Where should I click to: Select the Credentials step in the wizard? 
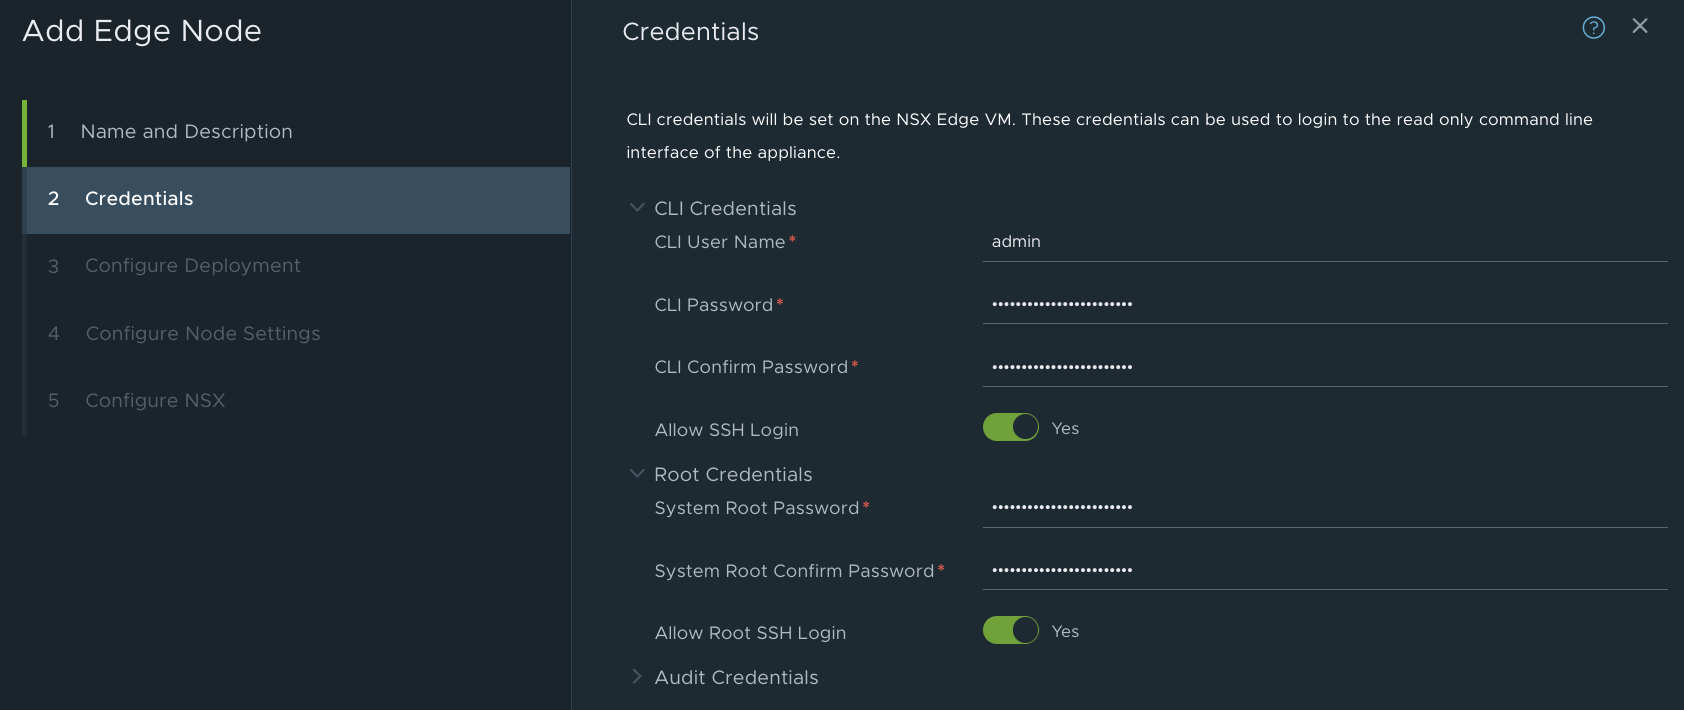139,199
